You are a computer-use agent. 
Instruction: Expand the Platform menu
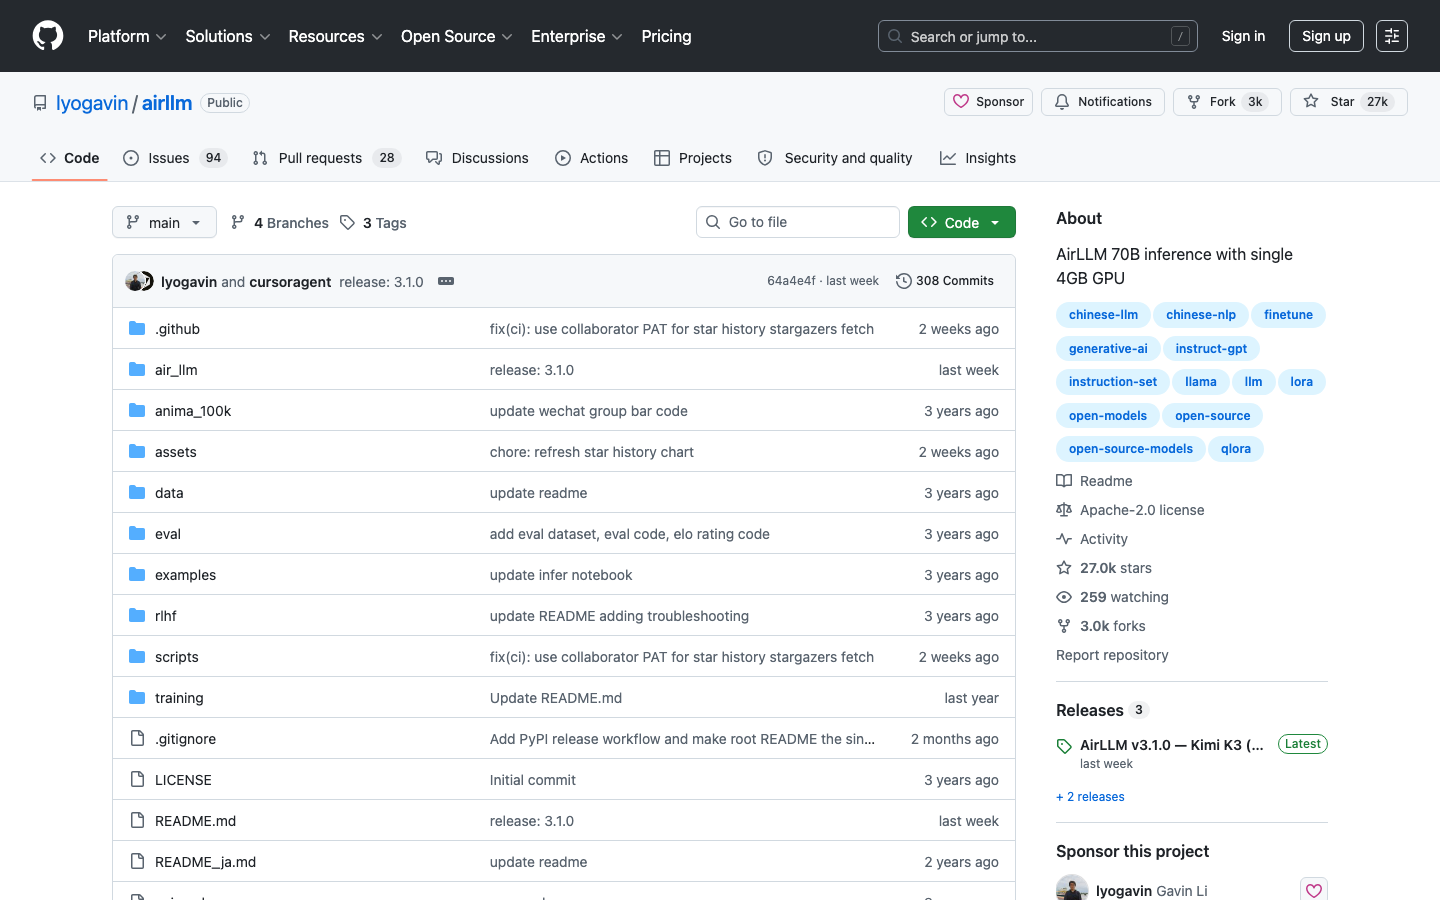point(127,36)
